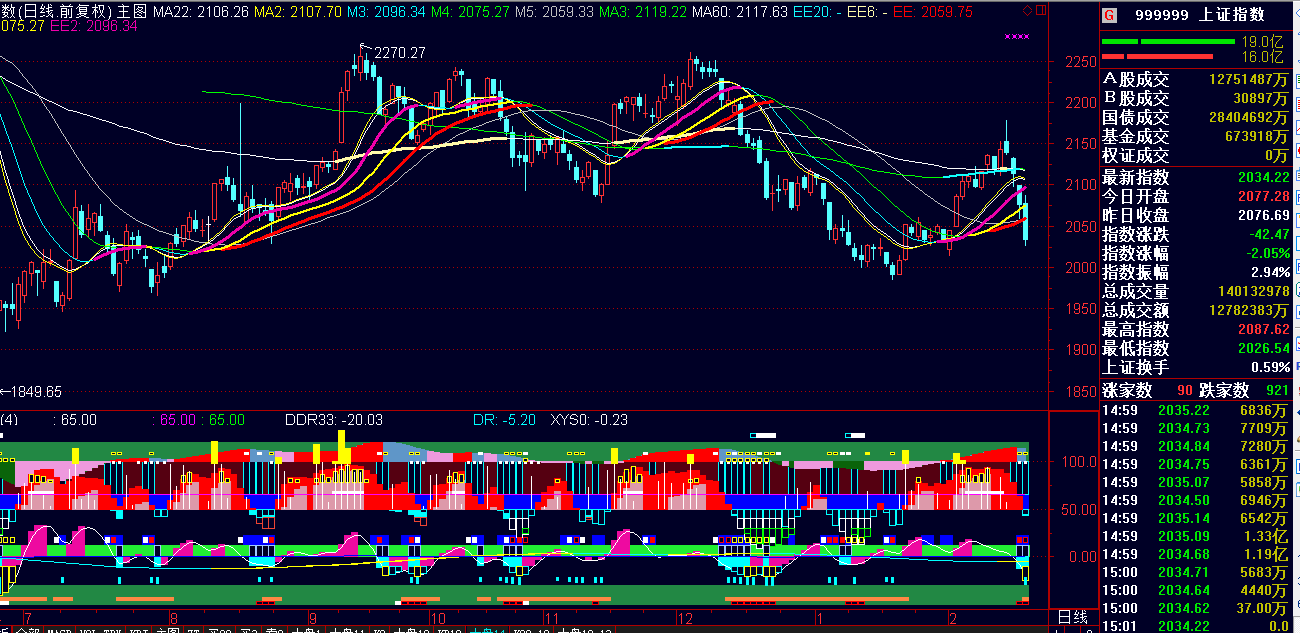Switch to the VOL-TDX tab

pyautogui.click(x=98, y=630)
